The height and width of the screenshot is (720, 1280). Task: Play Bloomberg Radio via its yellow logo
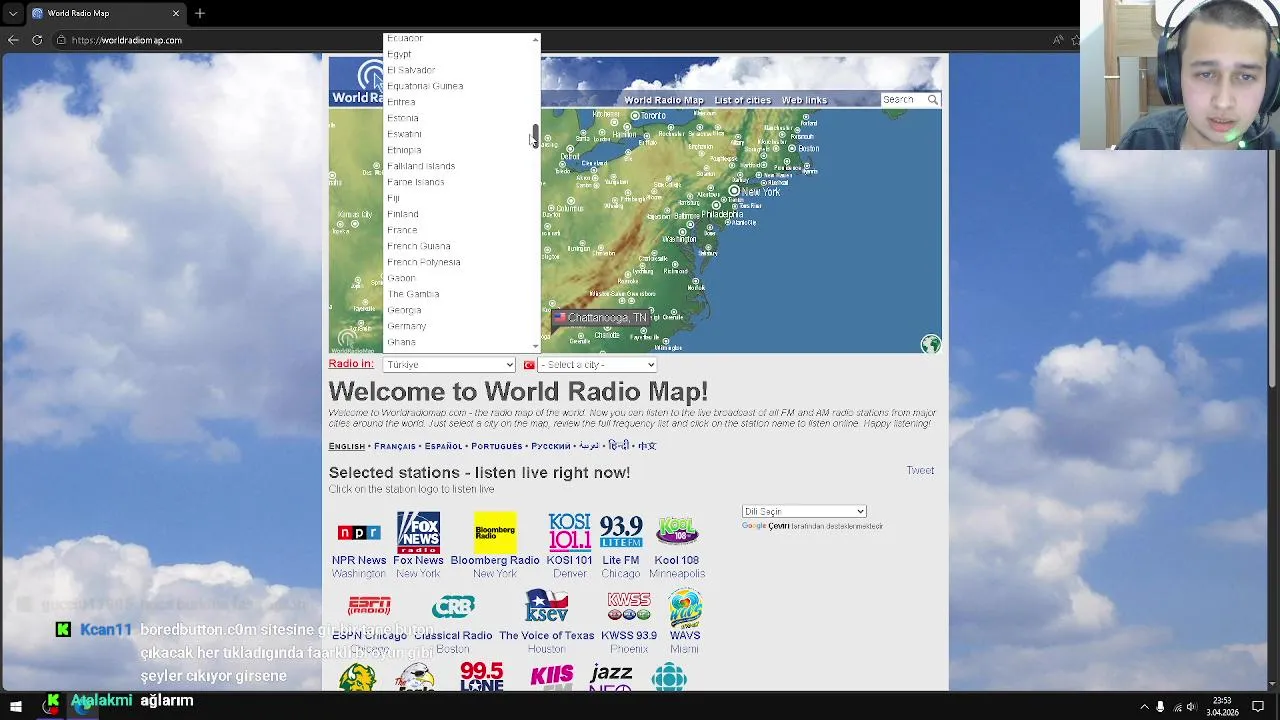pos(495,532)
